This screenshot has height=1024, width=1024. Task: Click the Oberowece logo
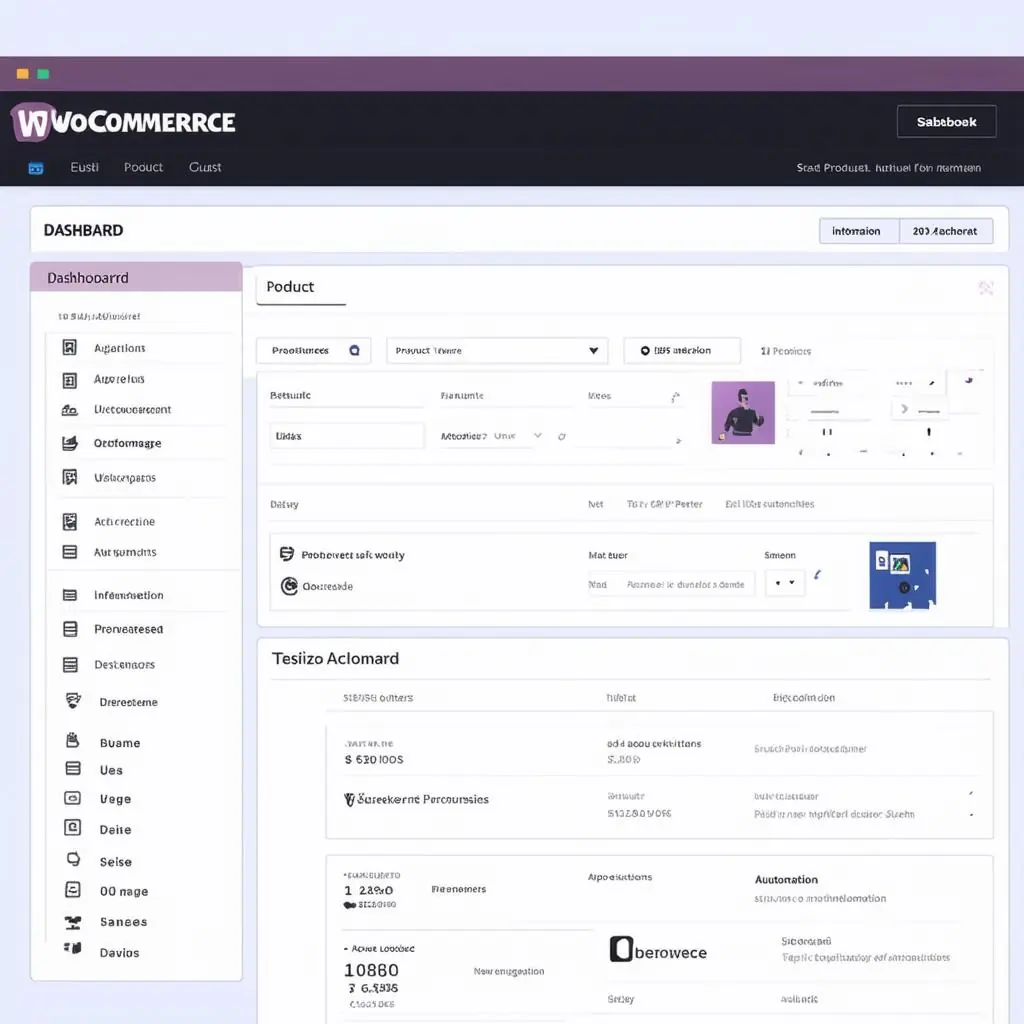point(658,950)
